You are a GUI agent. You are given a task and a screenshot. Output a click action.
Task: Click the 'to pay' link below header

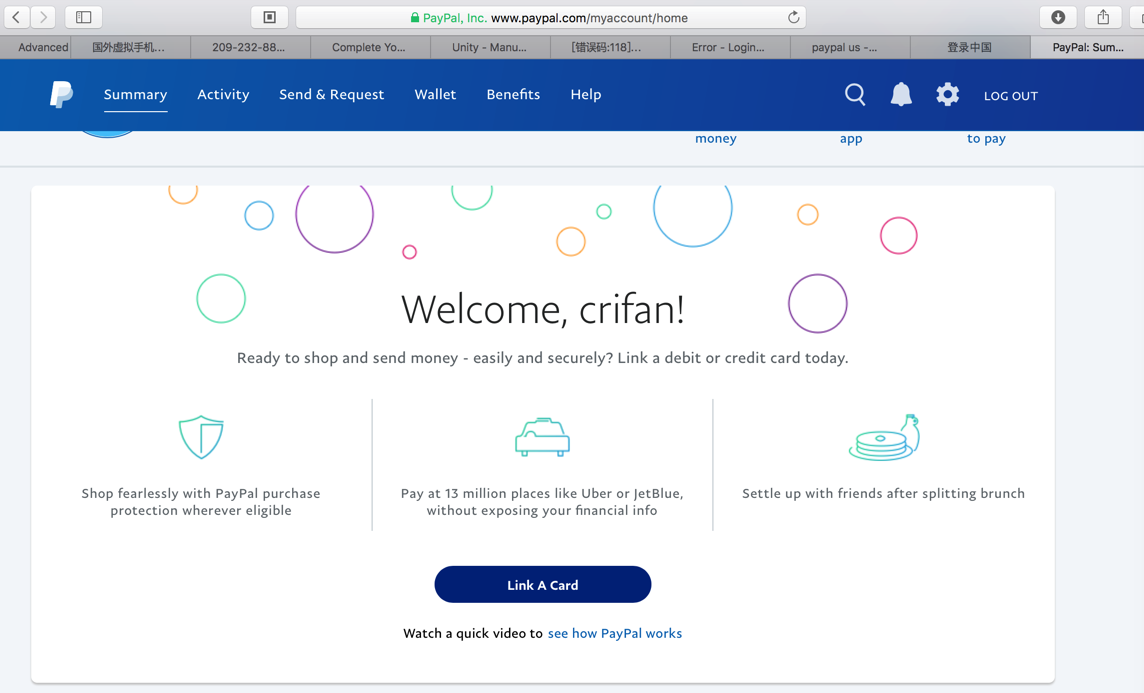coord(986,139)
